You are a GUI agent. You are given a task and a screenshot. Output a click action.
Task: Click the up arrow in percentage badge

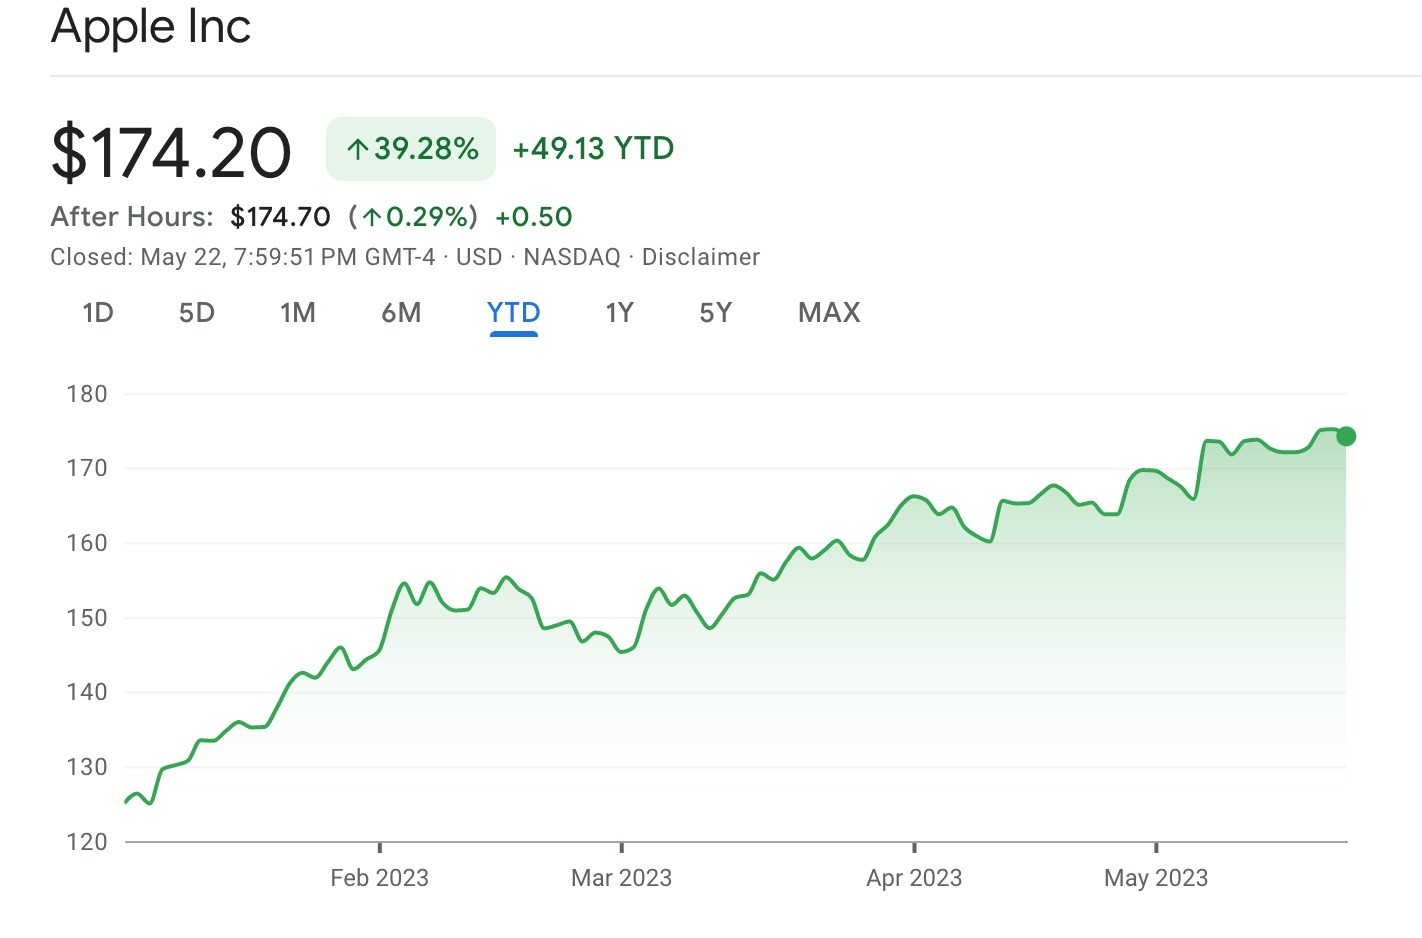[358, 150]
